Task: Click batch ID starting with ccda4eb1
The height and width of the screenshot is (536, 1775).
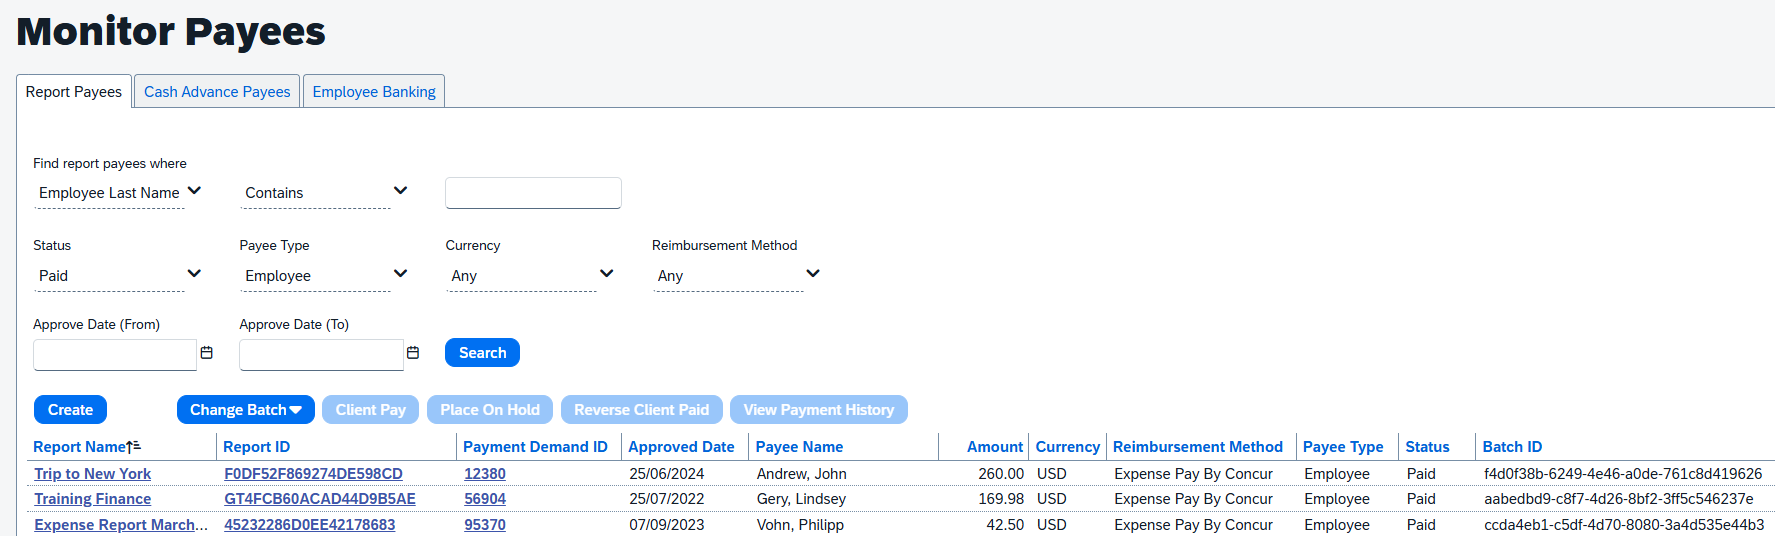Action: pos(1624,525)
